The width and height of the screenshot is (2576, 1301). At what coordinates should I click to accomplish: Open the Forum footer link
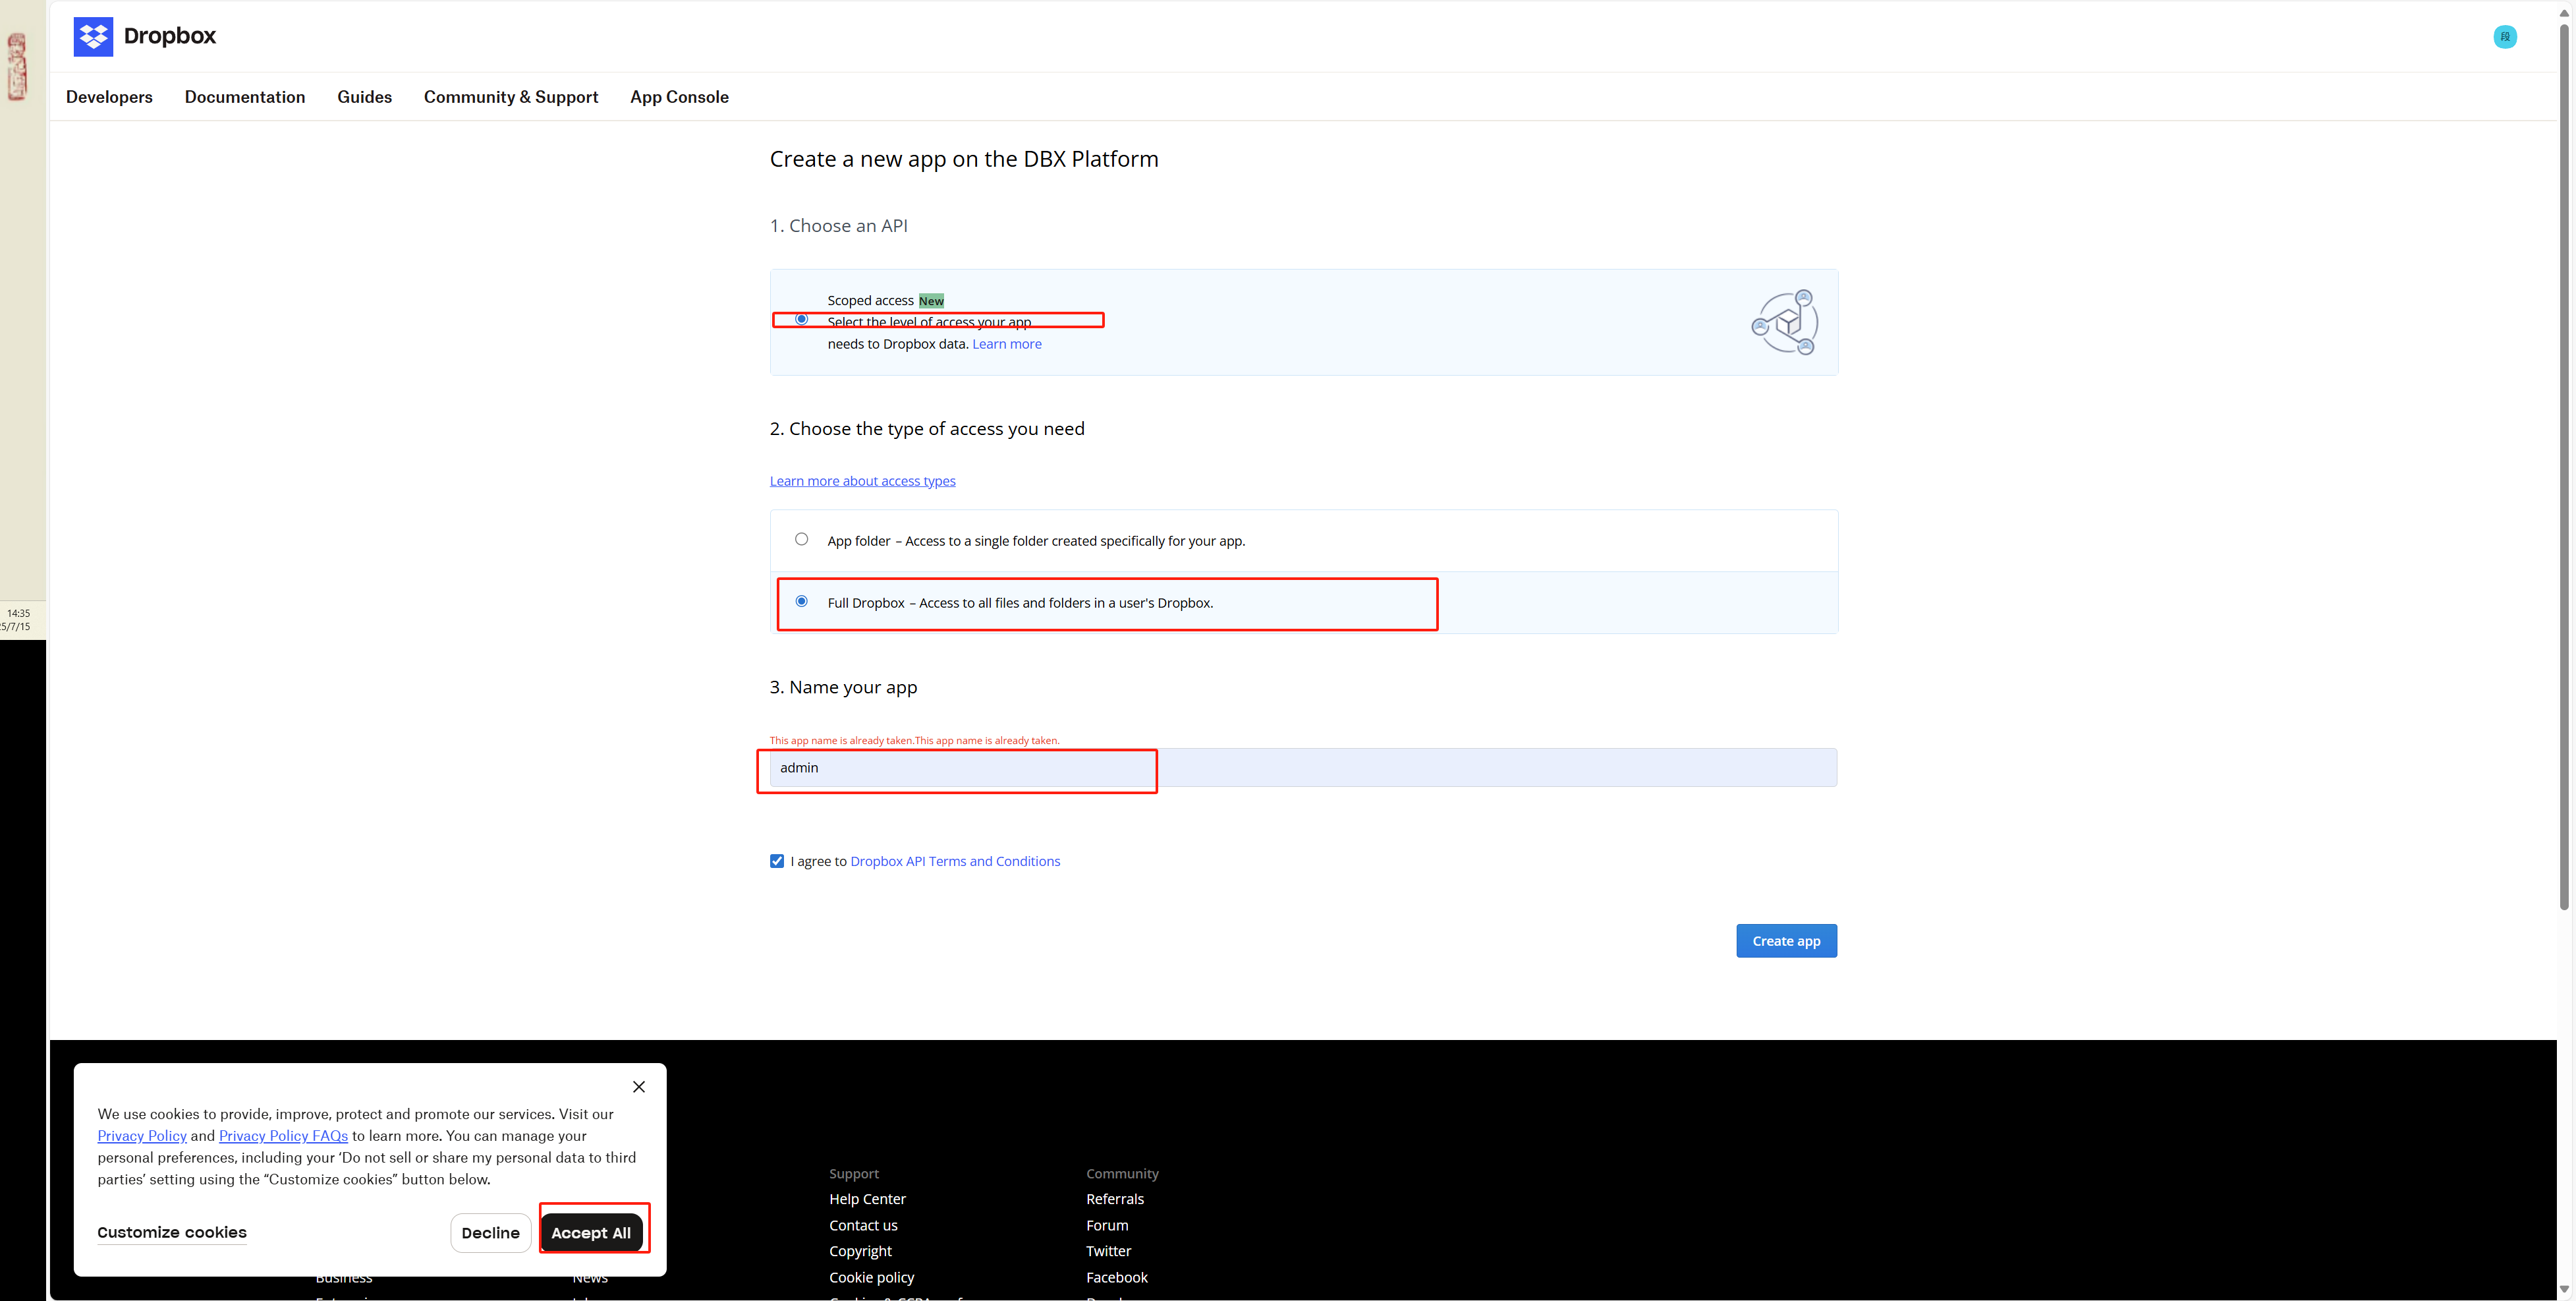[x=1107, y=1225]
